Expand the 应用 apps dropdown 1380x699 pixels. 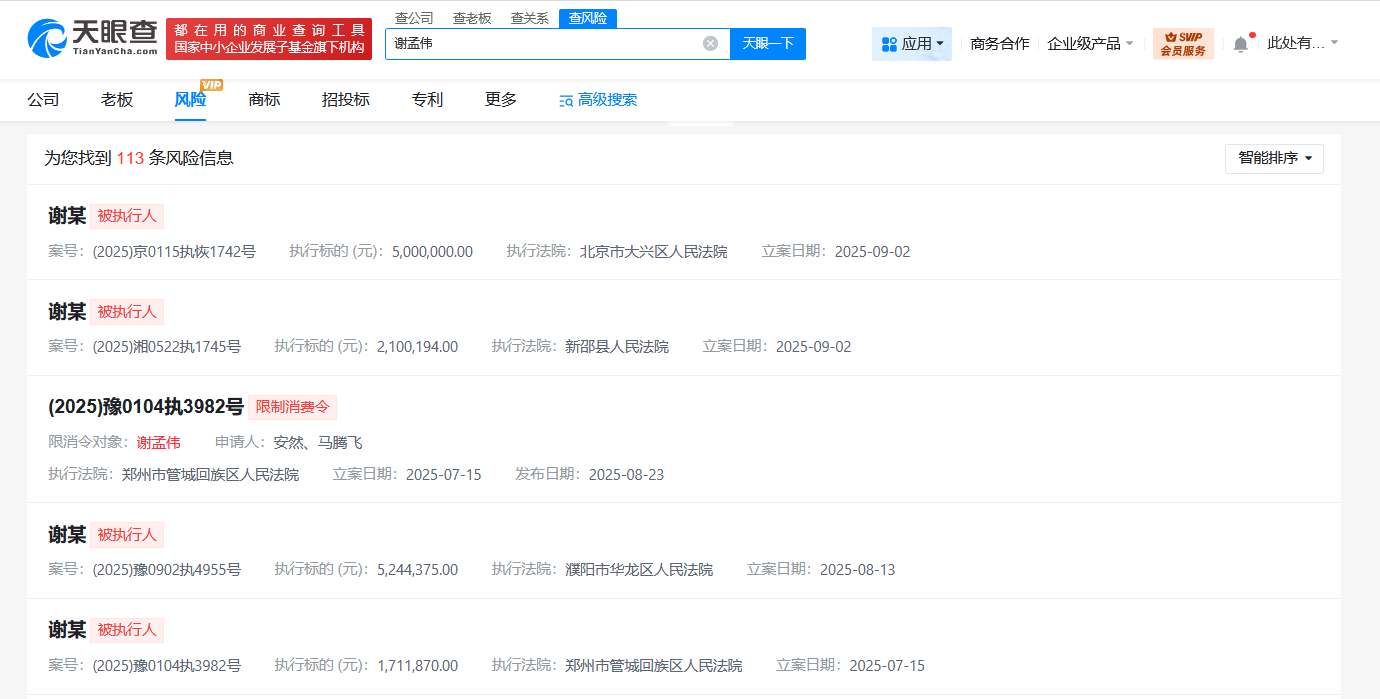pyautogui.click(x=912, y=44)
